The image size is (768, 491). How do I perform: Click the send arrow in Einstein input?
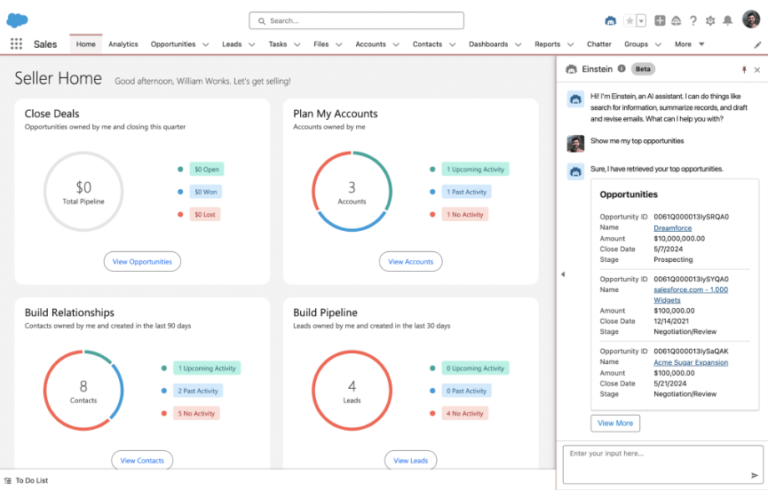click(x=754, y=475)
